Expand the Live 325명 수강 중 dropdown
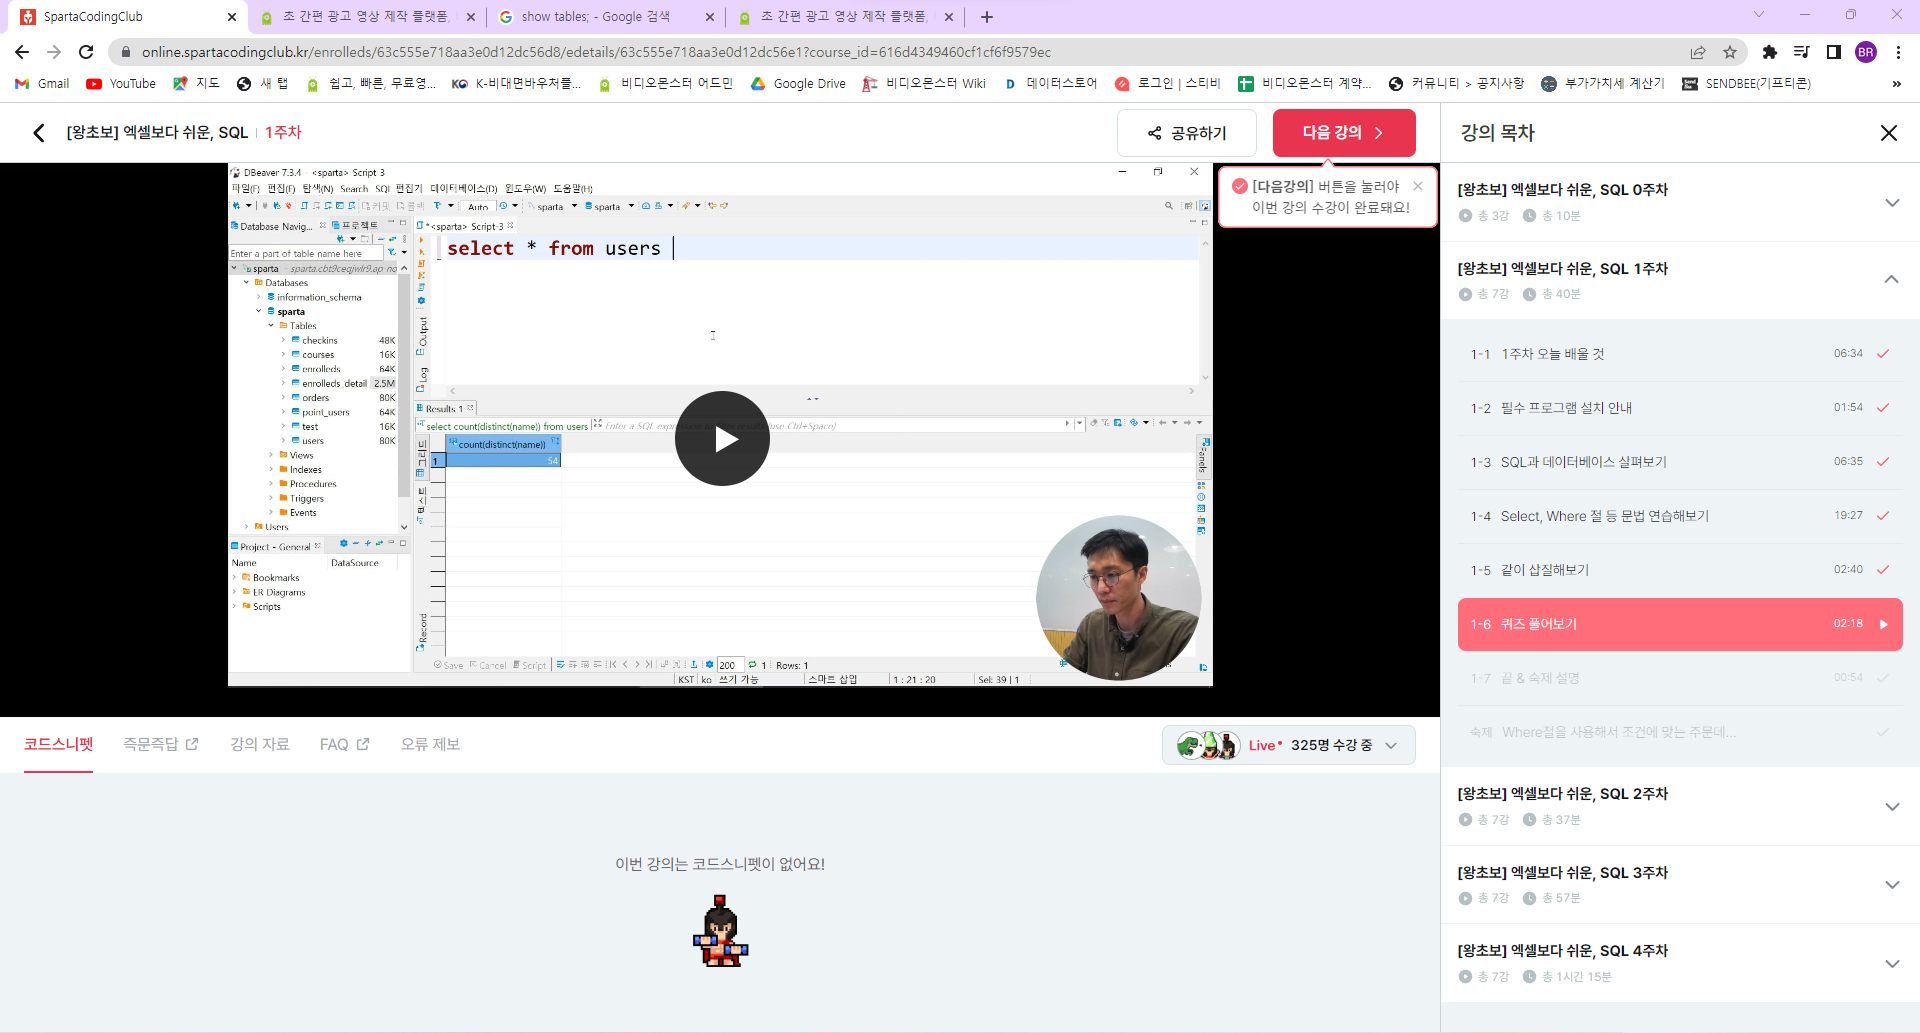This screenshot has height=1033, width=1920. pyautogui.click(x=1288, y=745)
